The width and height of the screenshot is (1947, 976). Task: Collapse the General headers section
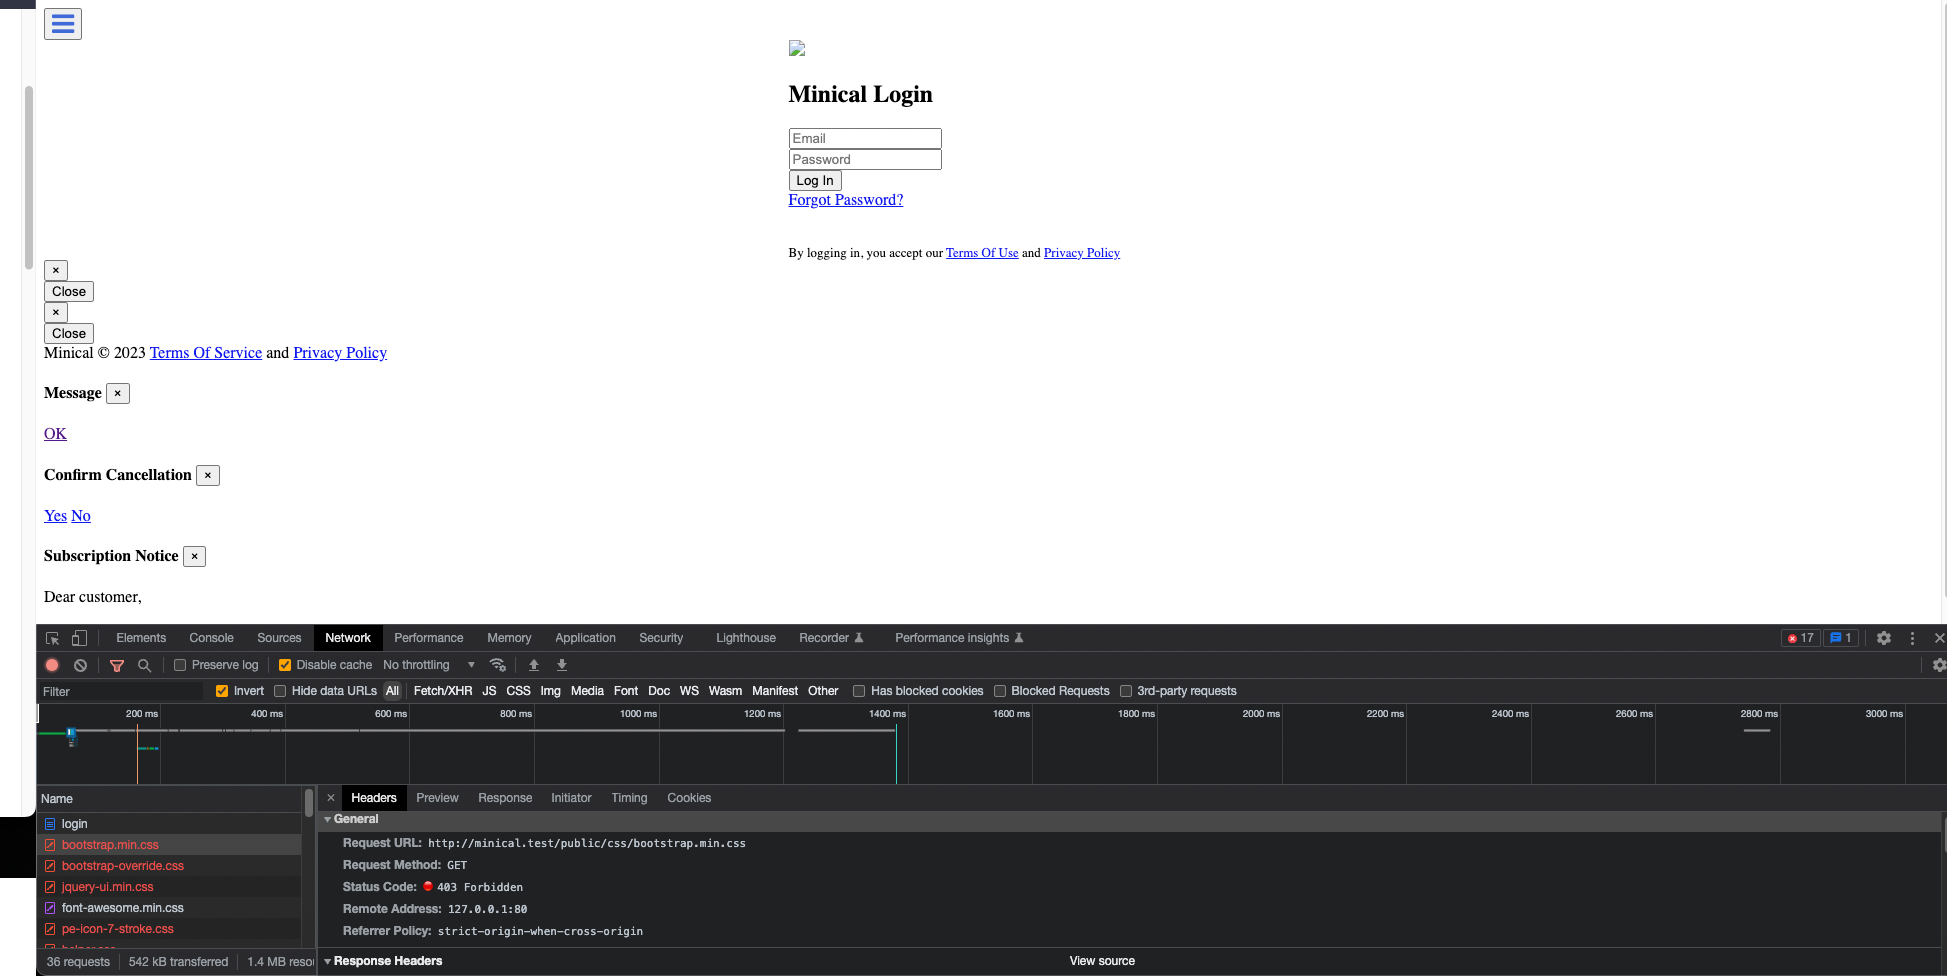point(327,819)
